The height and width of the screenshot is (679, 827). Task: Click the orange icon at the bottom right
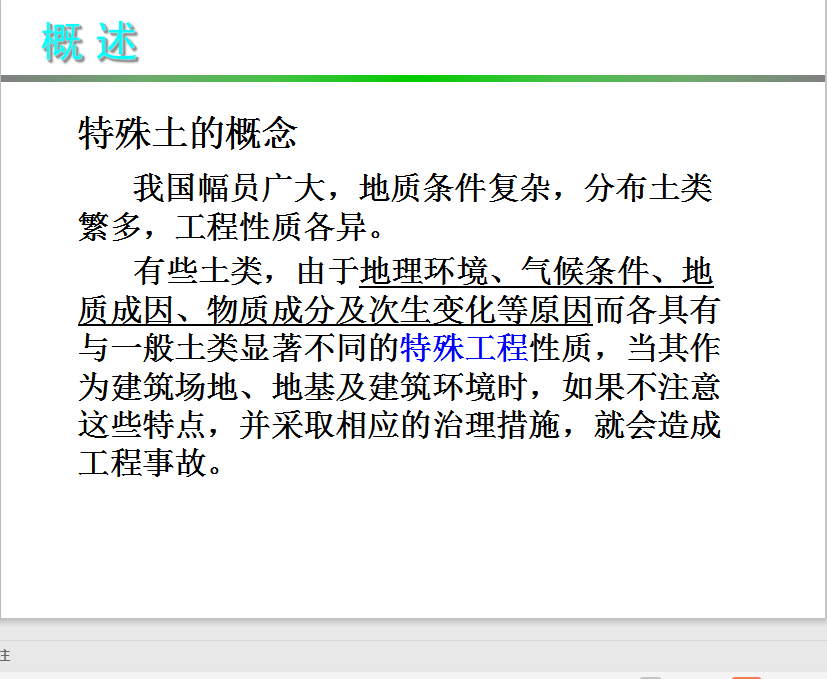(x=746, y=676)
